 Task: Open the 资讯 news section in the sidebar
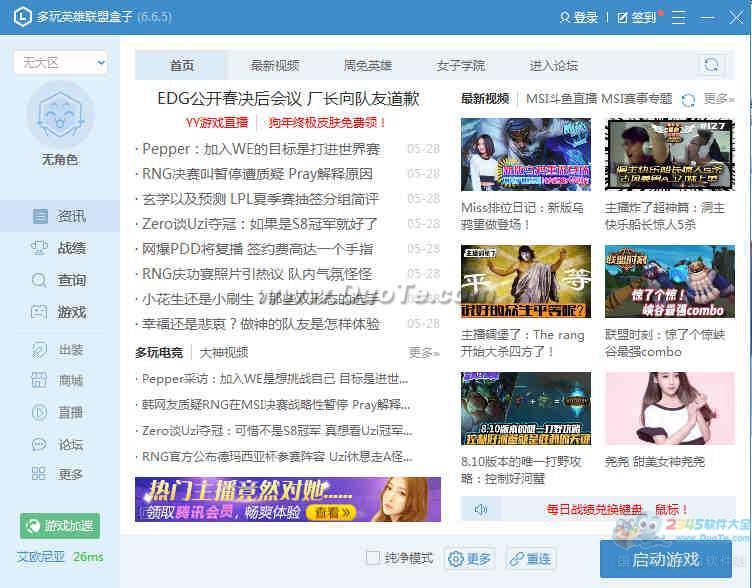pos(59,216)
